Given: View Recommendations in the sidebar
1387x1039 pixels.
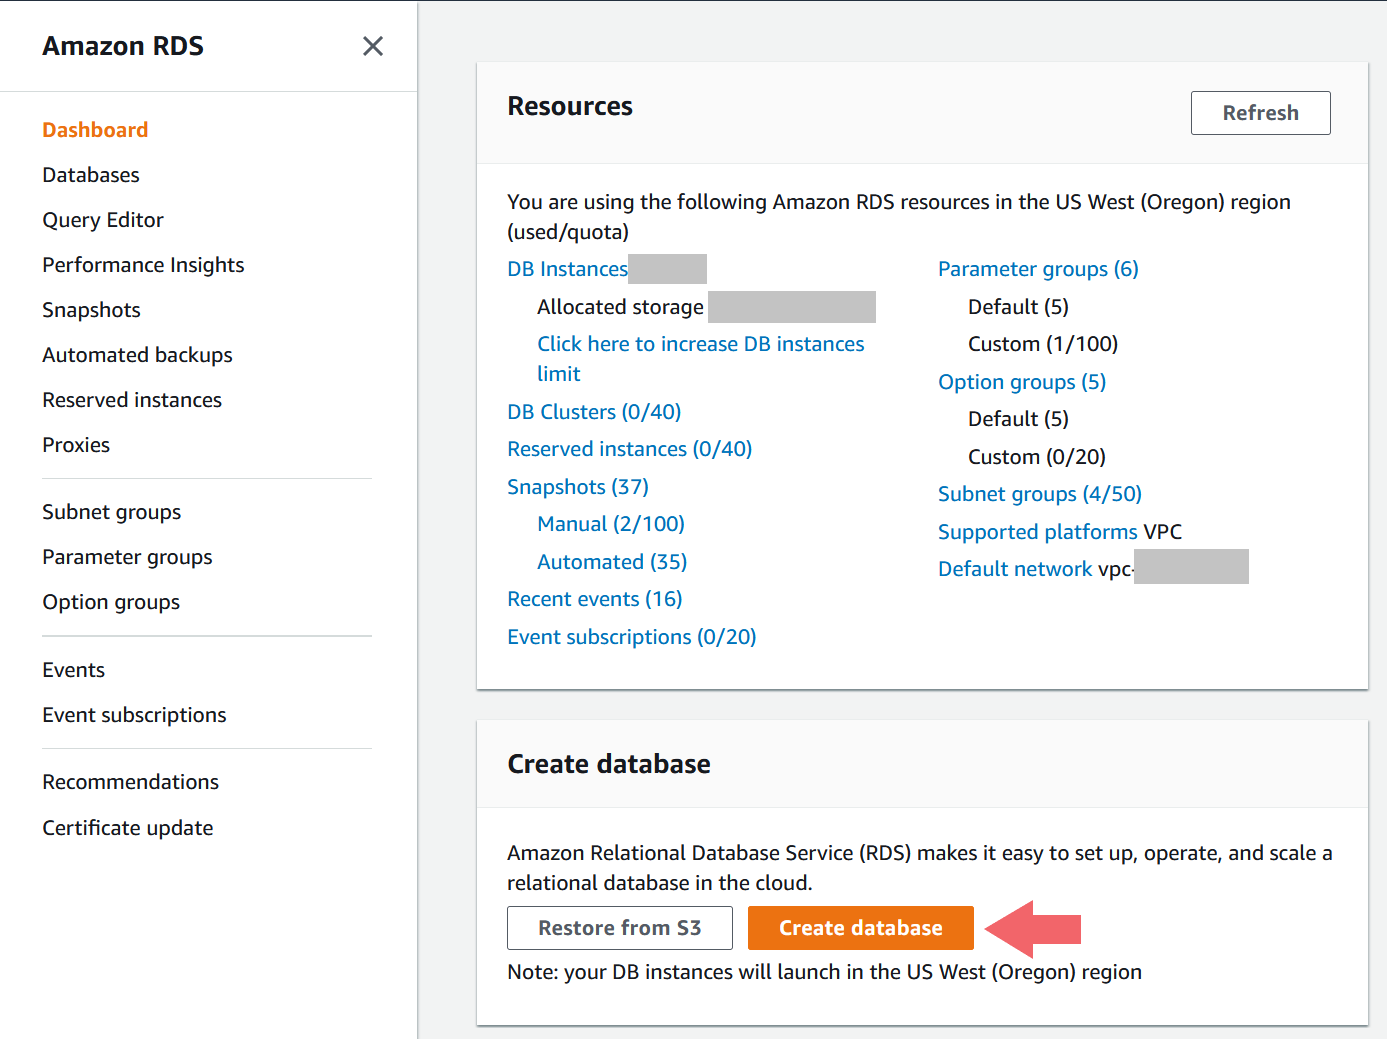Looking at the screenshot, I should (x=130, y=782).
